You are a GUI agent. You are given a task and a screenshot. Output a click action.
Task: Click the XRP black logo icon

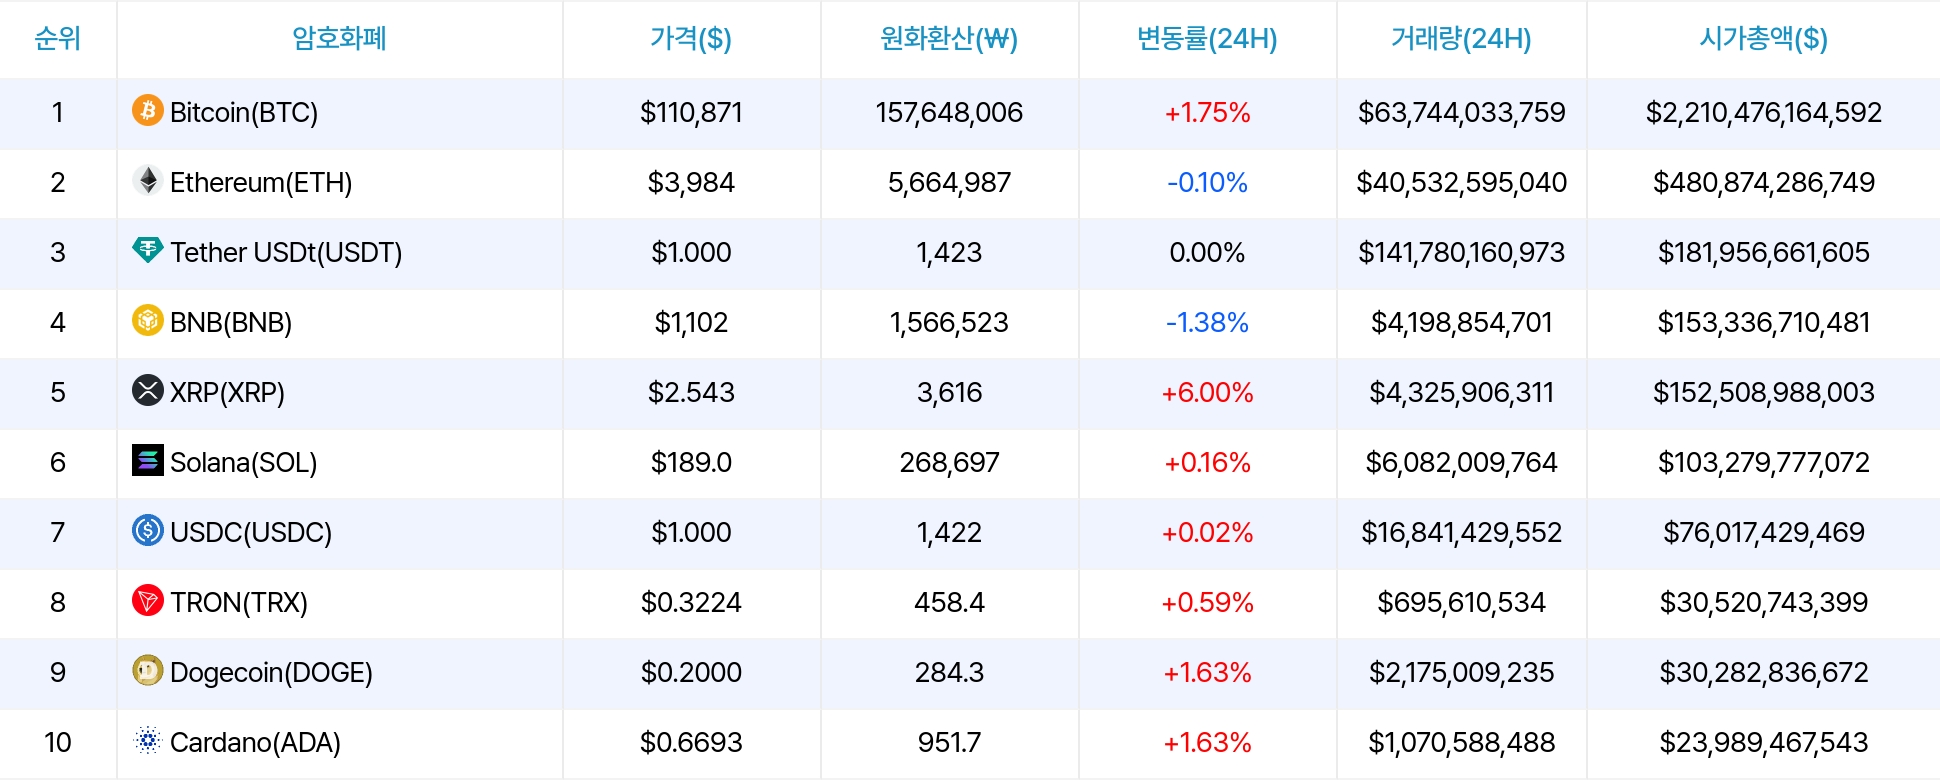coord(148,390)
